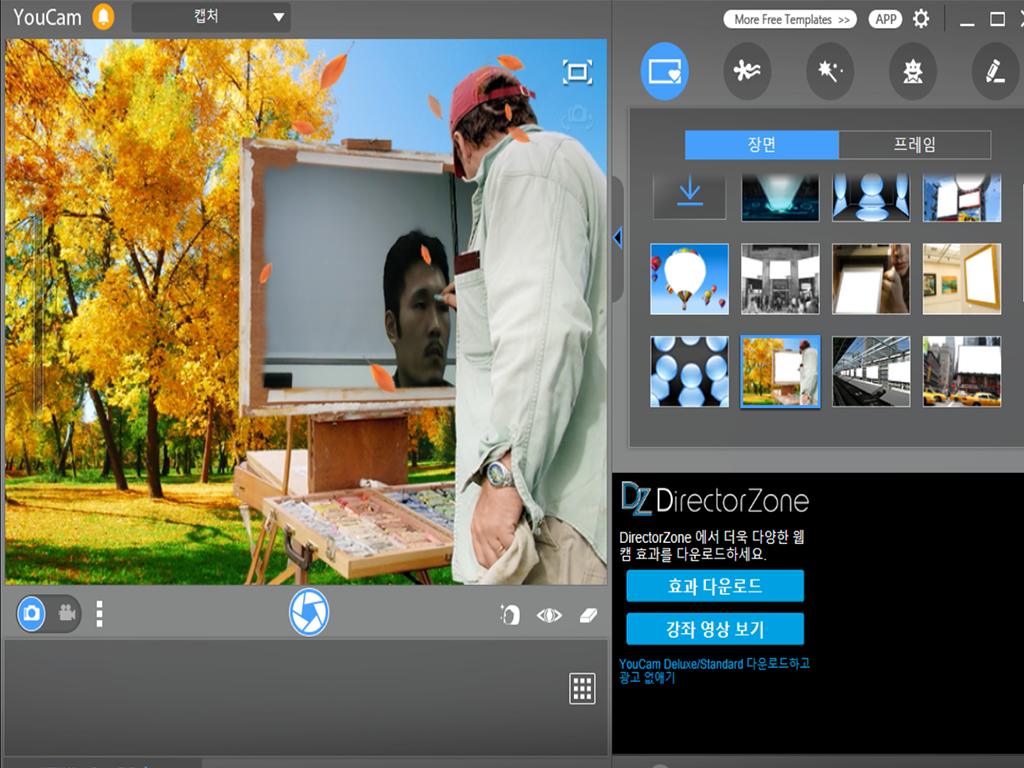1024x768 pixels.
Task: Choose the woman holding paper scene
Action: (x=871, y=279)
